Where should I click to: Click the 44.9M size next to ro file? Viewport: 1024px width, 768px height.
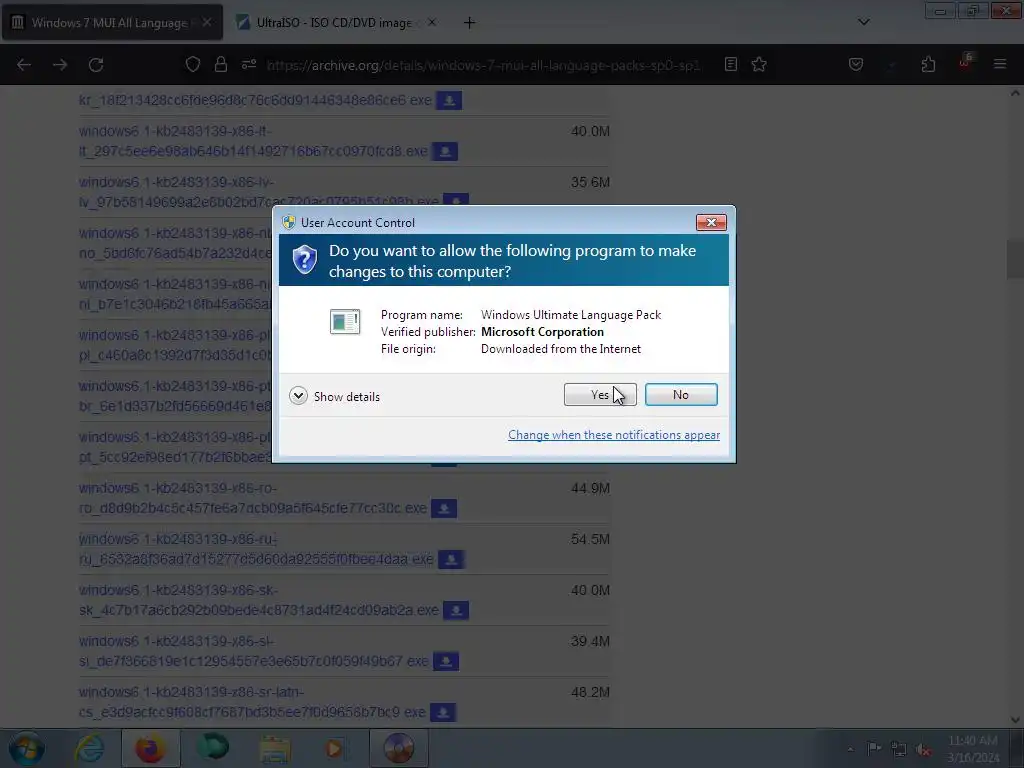click(x=590, y=488)
